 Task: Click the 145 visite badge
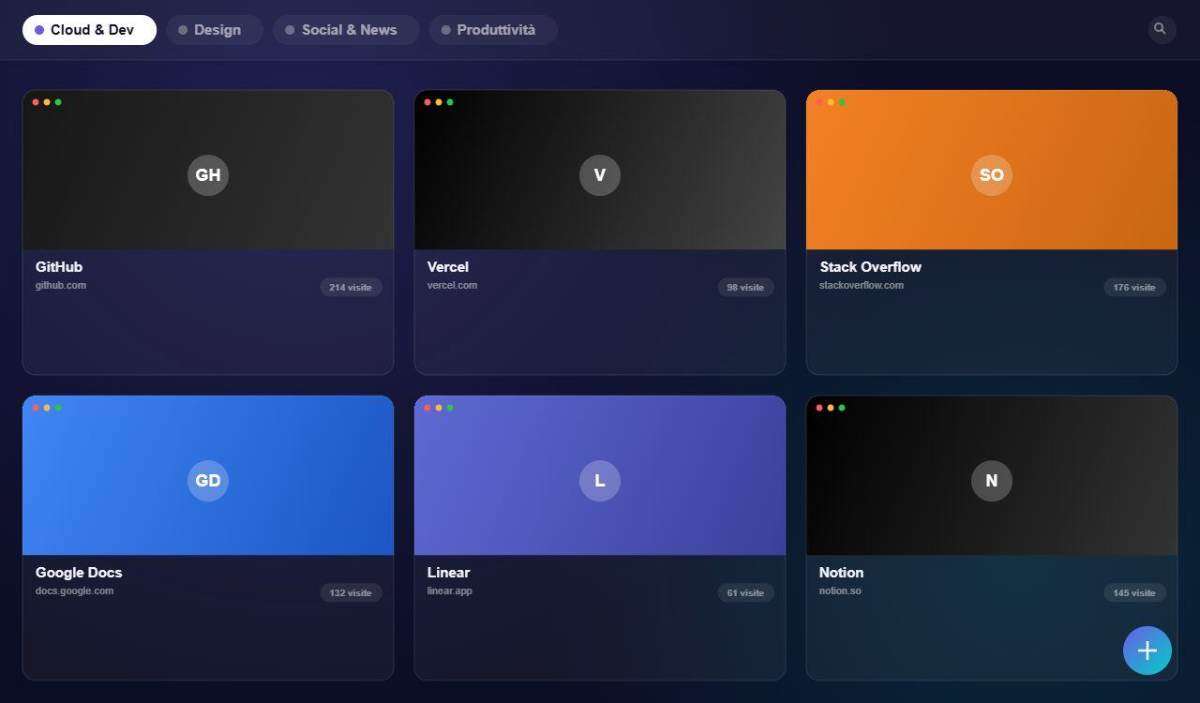coord(1135,594)
